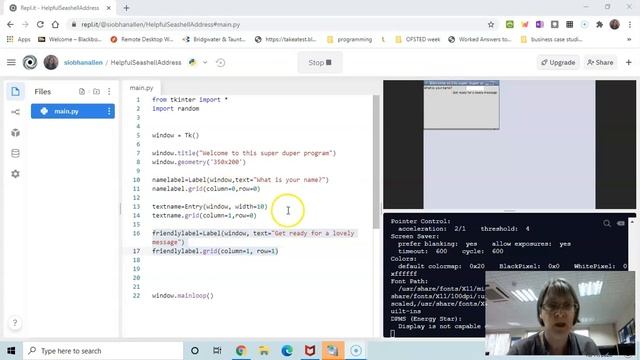Viewport: 640px width, 360px height.
Task: Click the Upgrade button
Action: [x=558, y=62]
